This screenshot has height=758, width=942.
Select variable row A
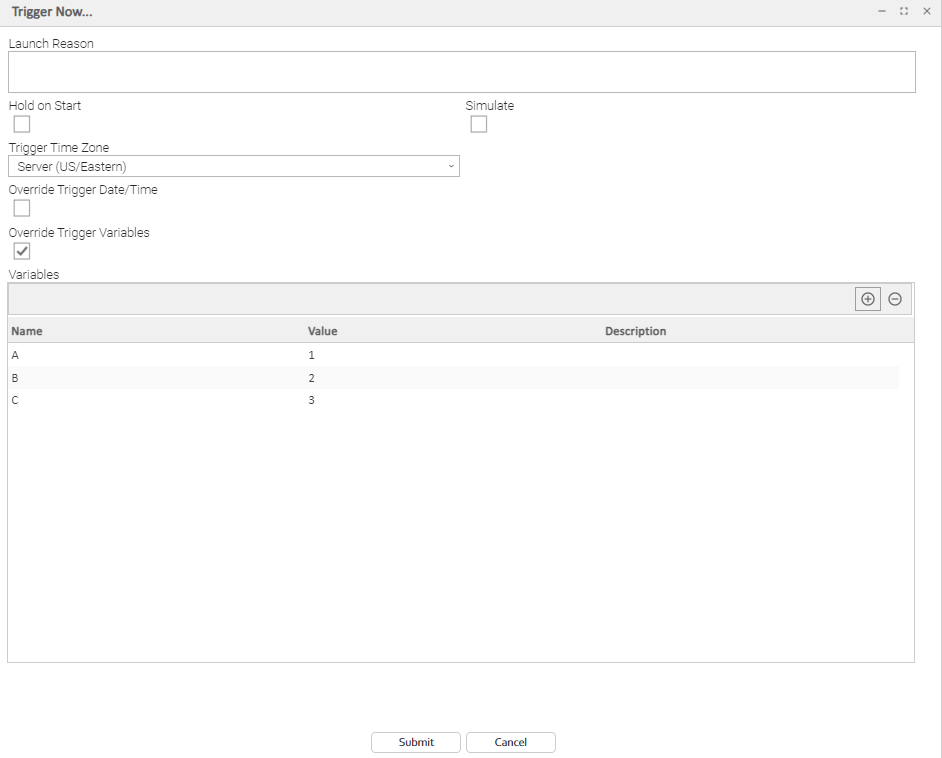(x=16, y=355)
